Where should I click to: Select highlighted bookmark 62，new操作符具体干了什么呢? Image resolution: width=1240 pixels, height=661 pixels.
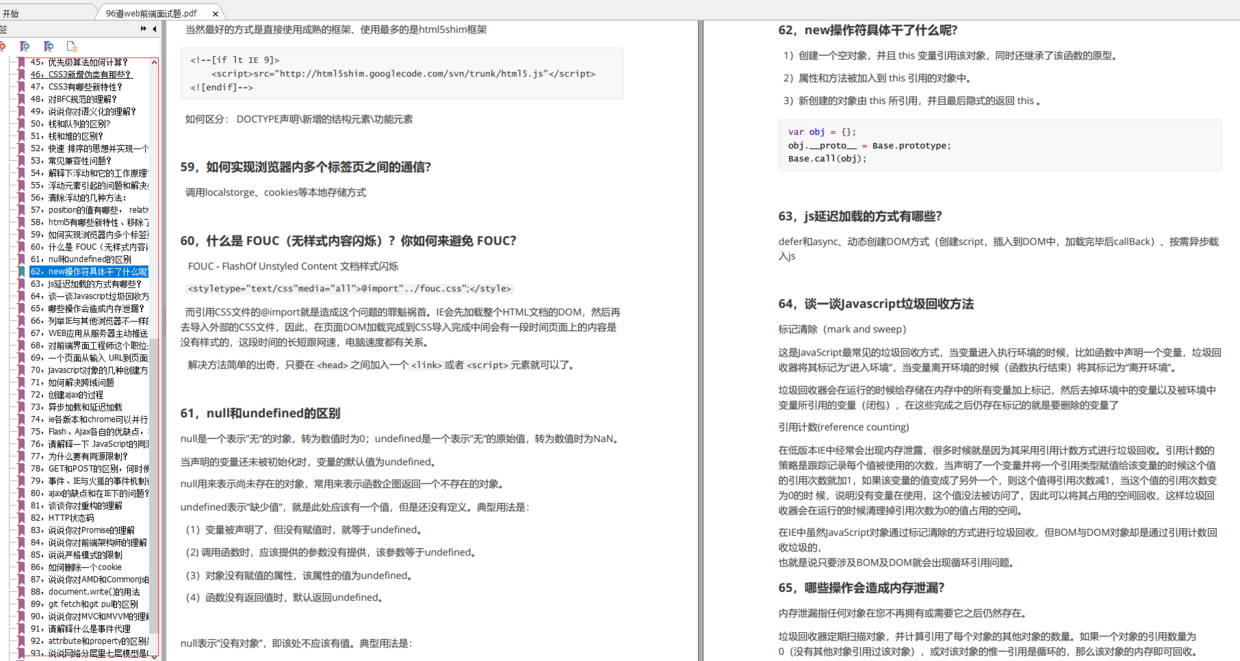(x=89, y=271)
